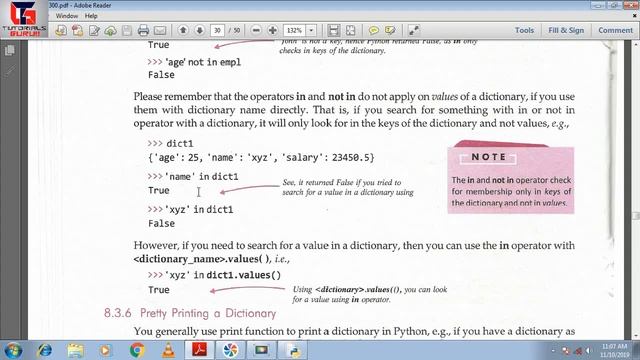Image resolution: width=640 pixels, height=360 pixels.
Task: Show hidden system tray icons
Action: [553, 350]
